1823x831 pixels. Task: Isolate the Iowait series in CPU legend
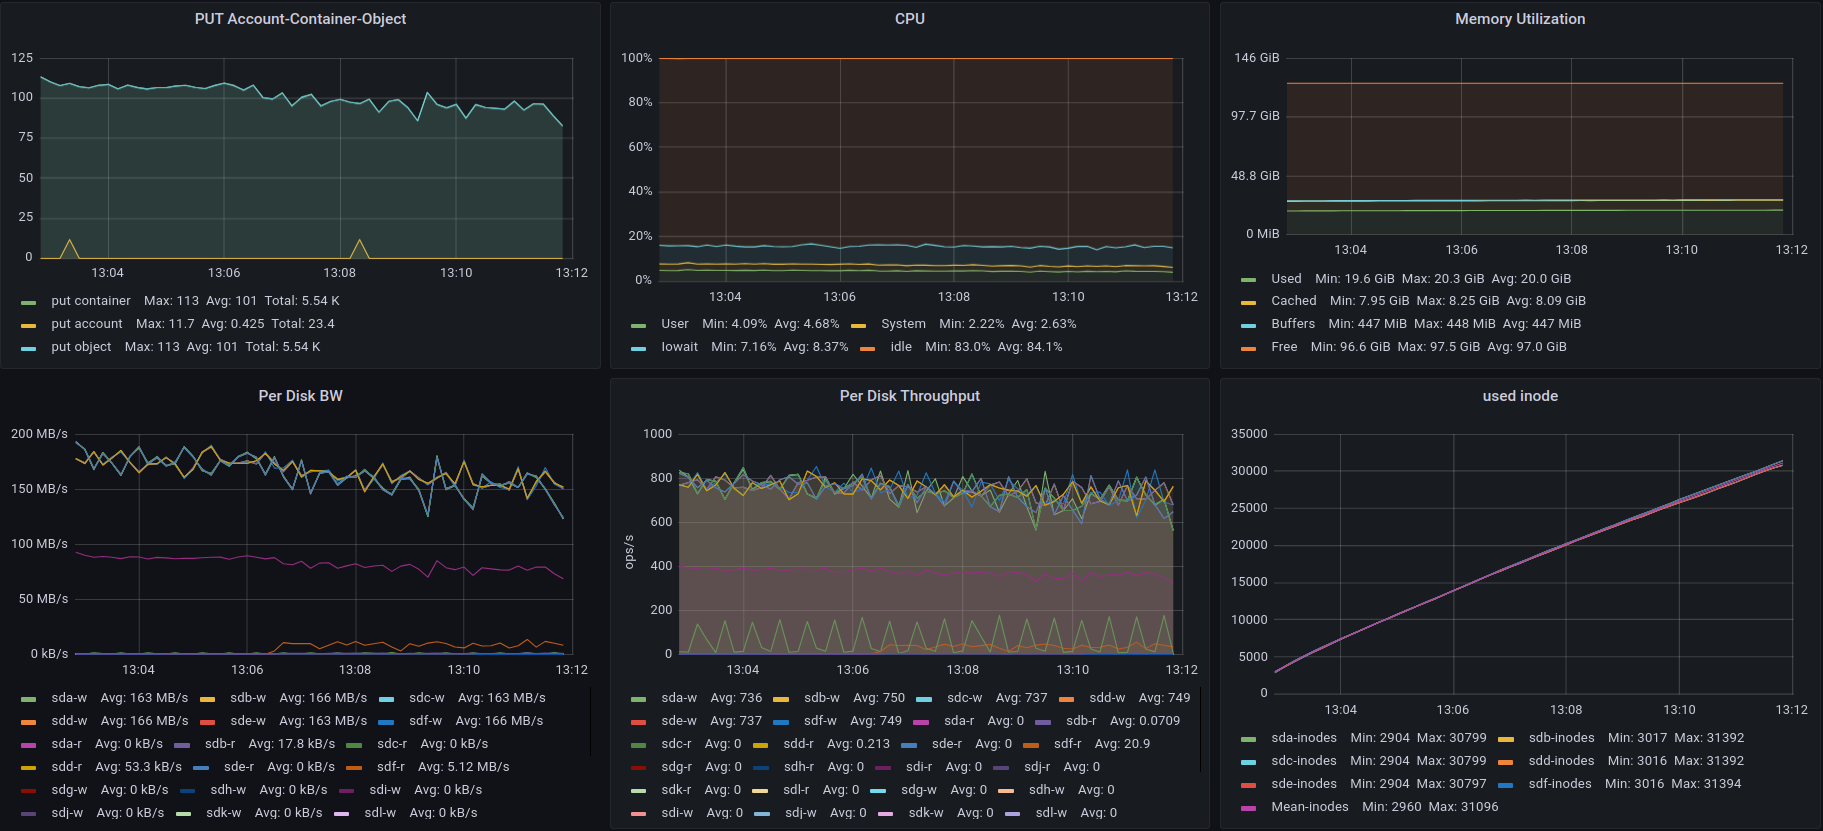pyautogui.click(x=679, y=347)
